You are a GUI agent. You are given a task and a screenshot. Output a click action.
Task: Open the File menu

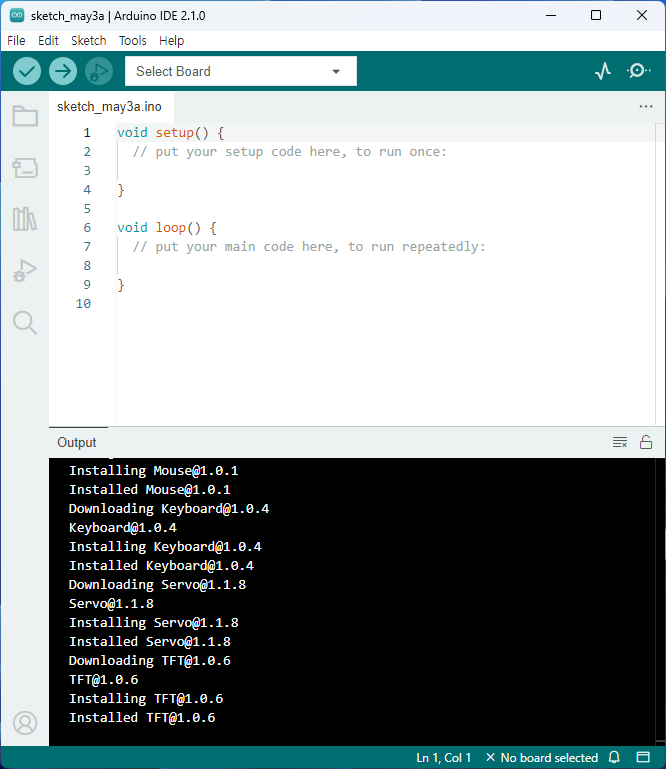(16, 41)
